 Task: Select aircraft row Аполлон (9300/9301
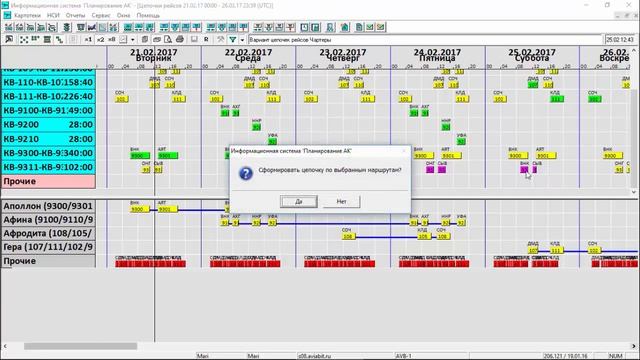pos(48,207)
